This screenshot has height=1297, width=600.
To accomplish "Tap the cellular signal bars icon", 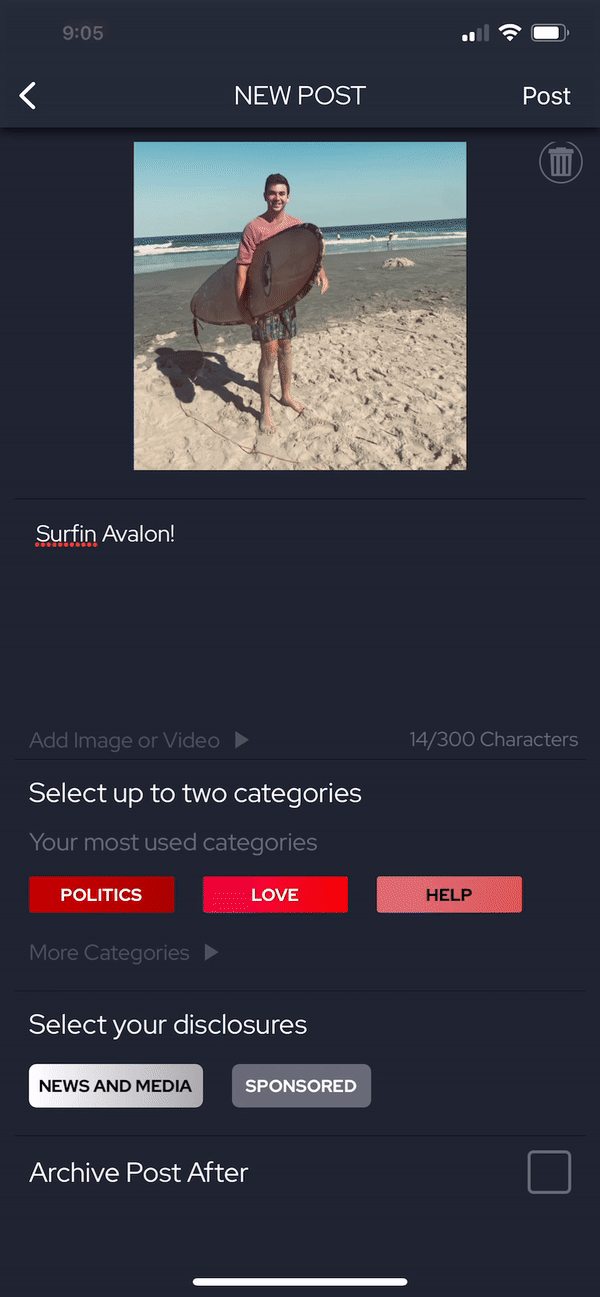I will coord(476,34).
